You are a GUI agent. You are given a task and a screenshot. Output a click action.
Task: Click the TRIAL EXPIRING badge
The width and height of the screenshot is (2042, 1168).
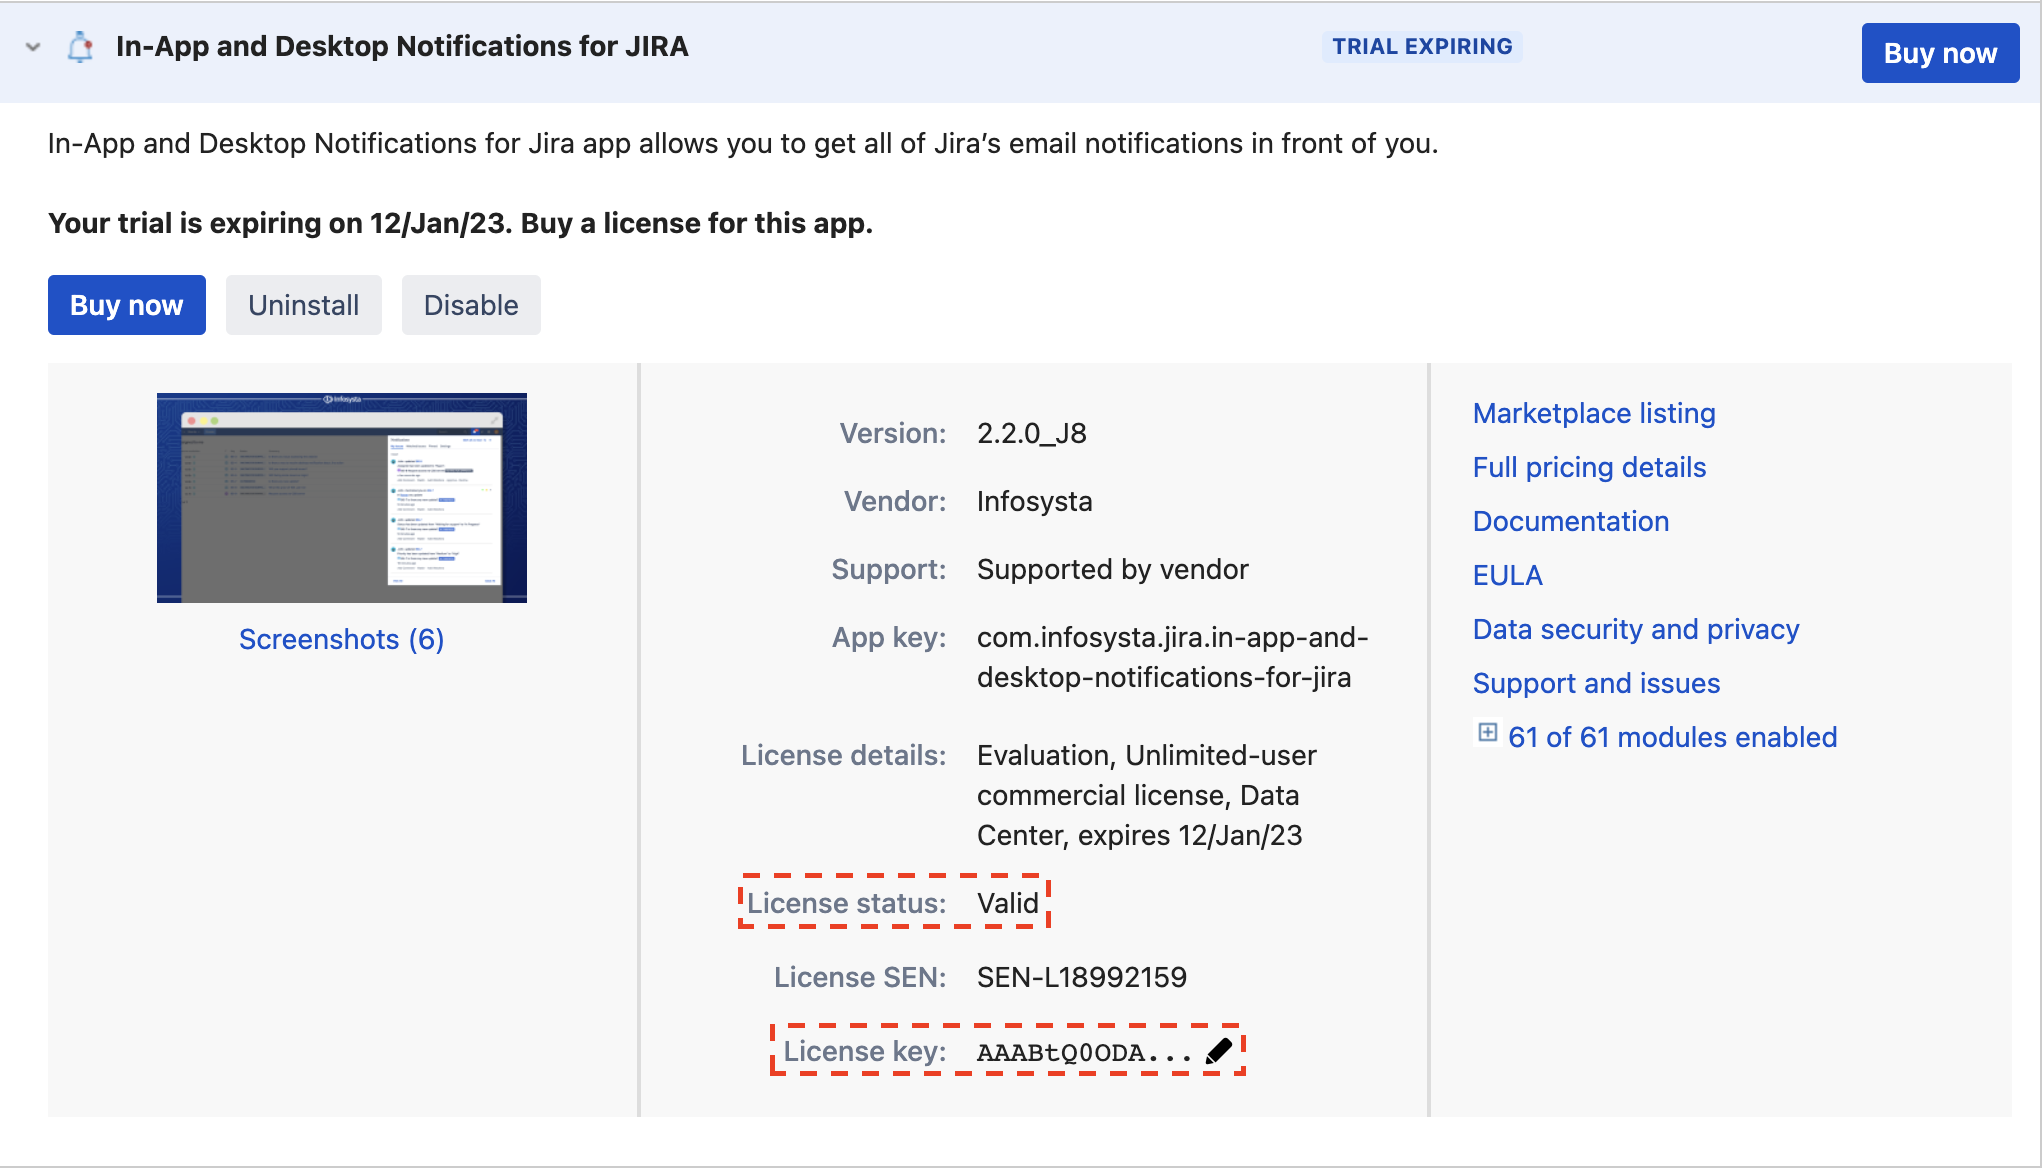pyautogui.click(x=1421, y=47)
